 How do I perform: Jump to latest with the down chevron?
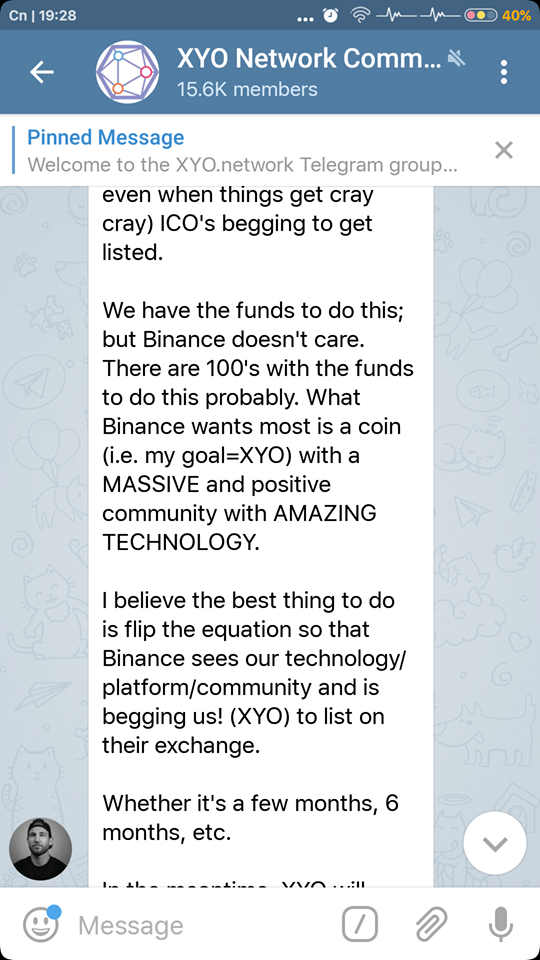click(495, 844)
